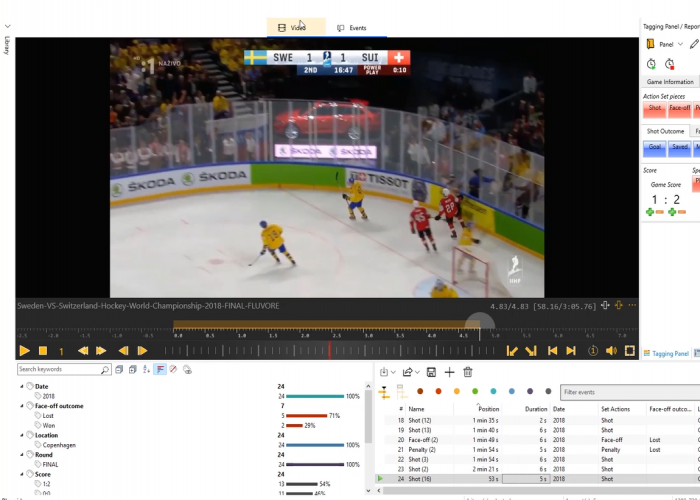Viewport: 700px width, 500px height.
Task: Stop timer with red-square stopwatch icon
Action: (670, 64)
